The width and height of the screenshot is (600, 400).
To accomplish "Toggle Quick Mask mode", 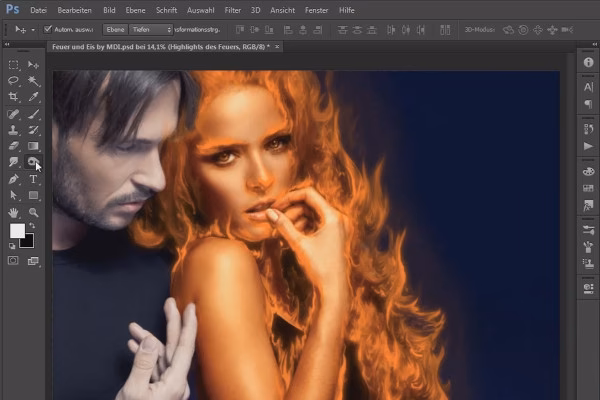I will click(14, 260).
